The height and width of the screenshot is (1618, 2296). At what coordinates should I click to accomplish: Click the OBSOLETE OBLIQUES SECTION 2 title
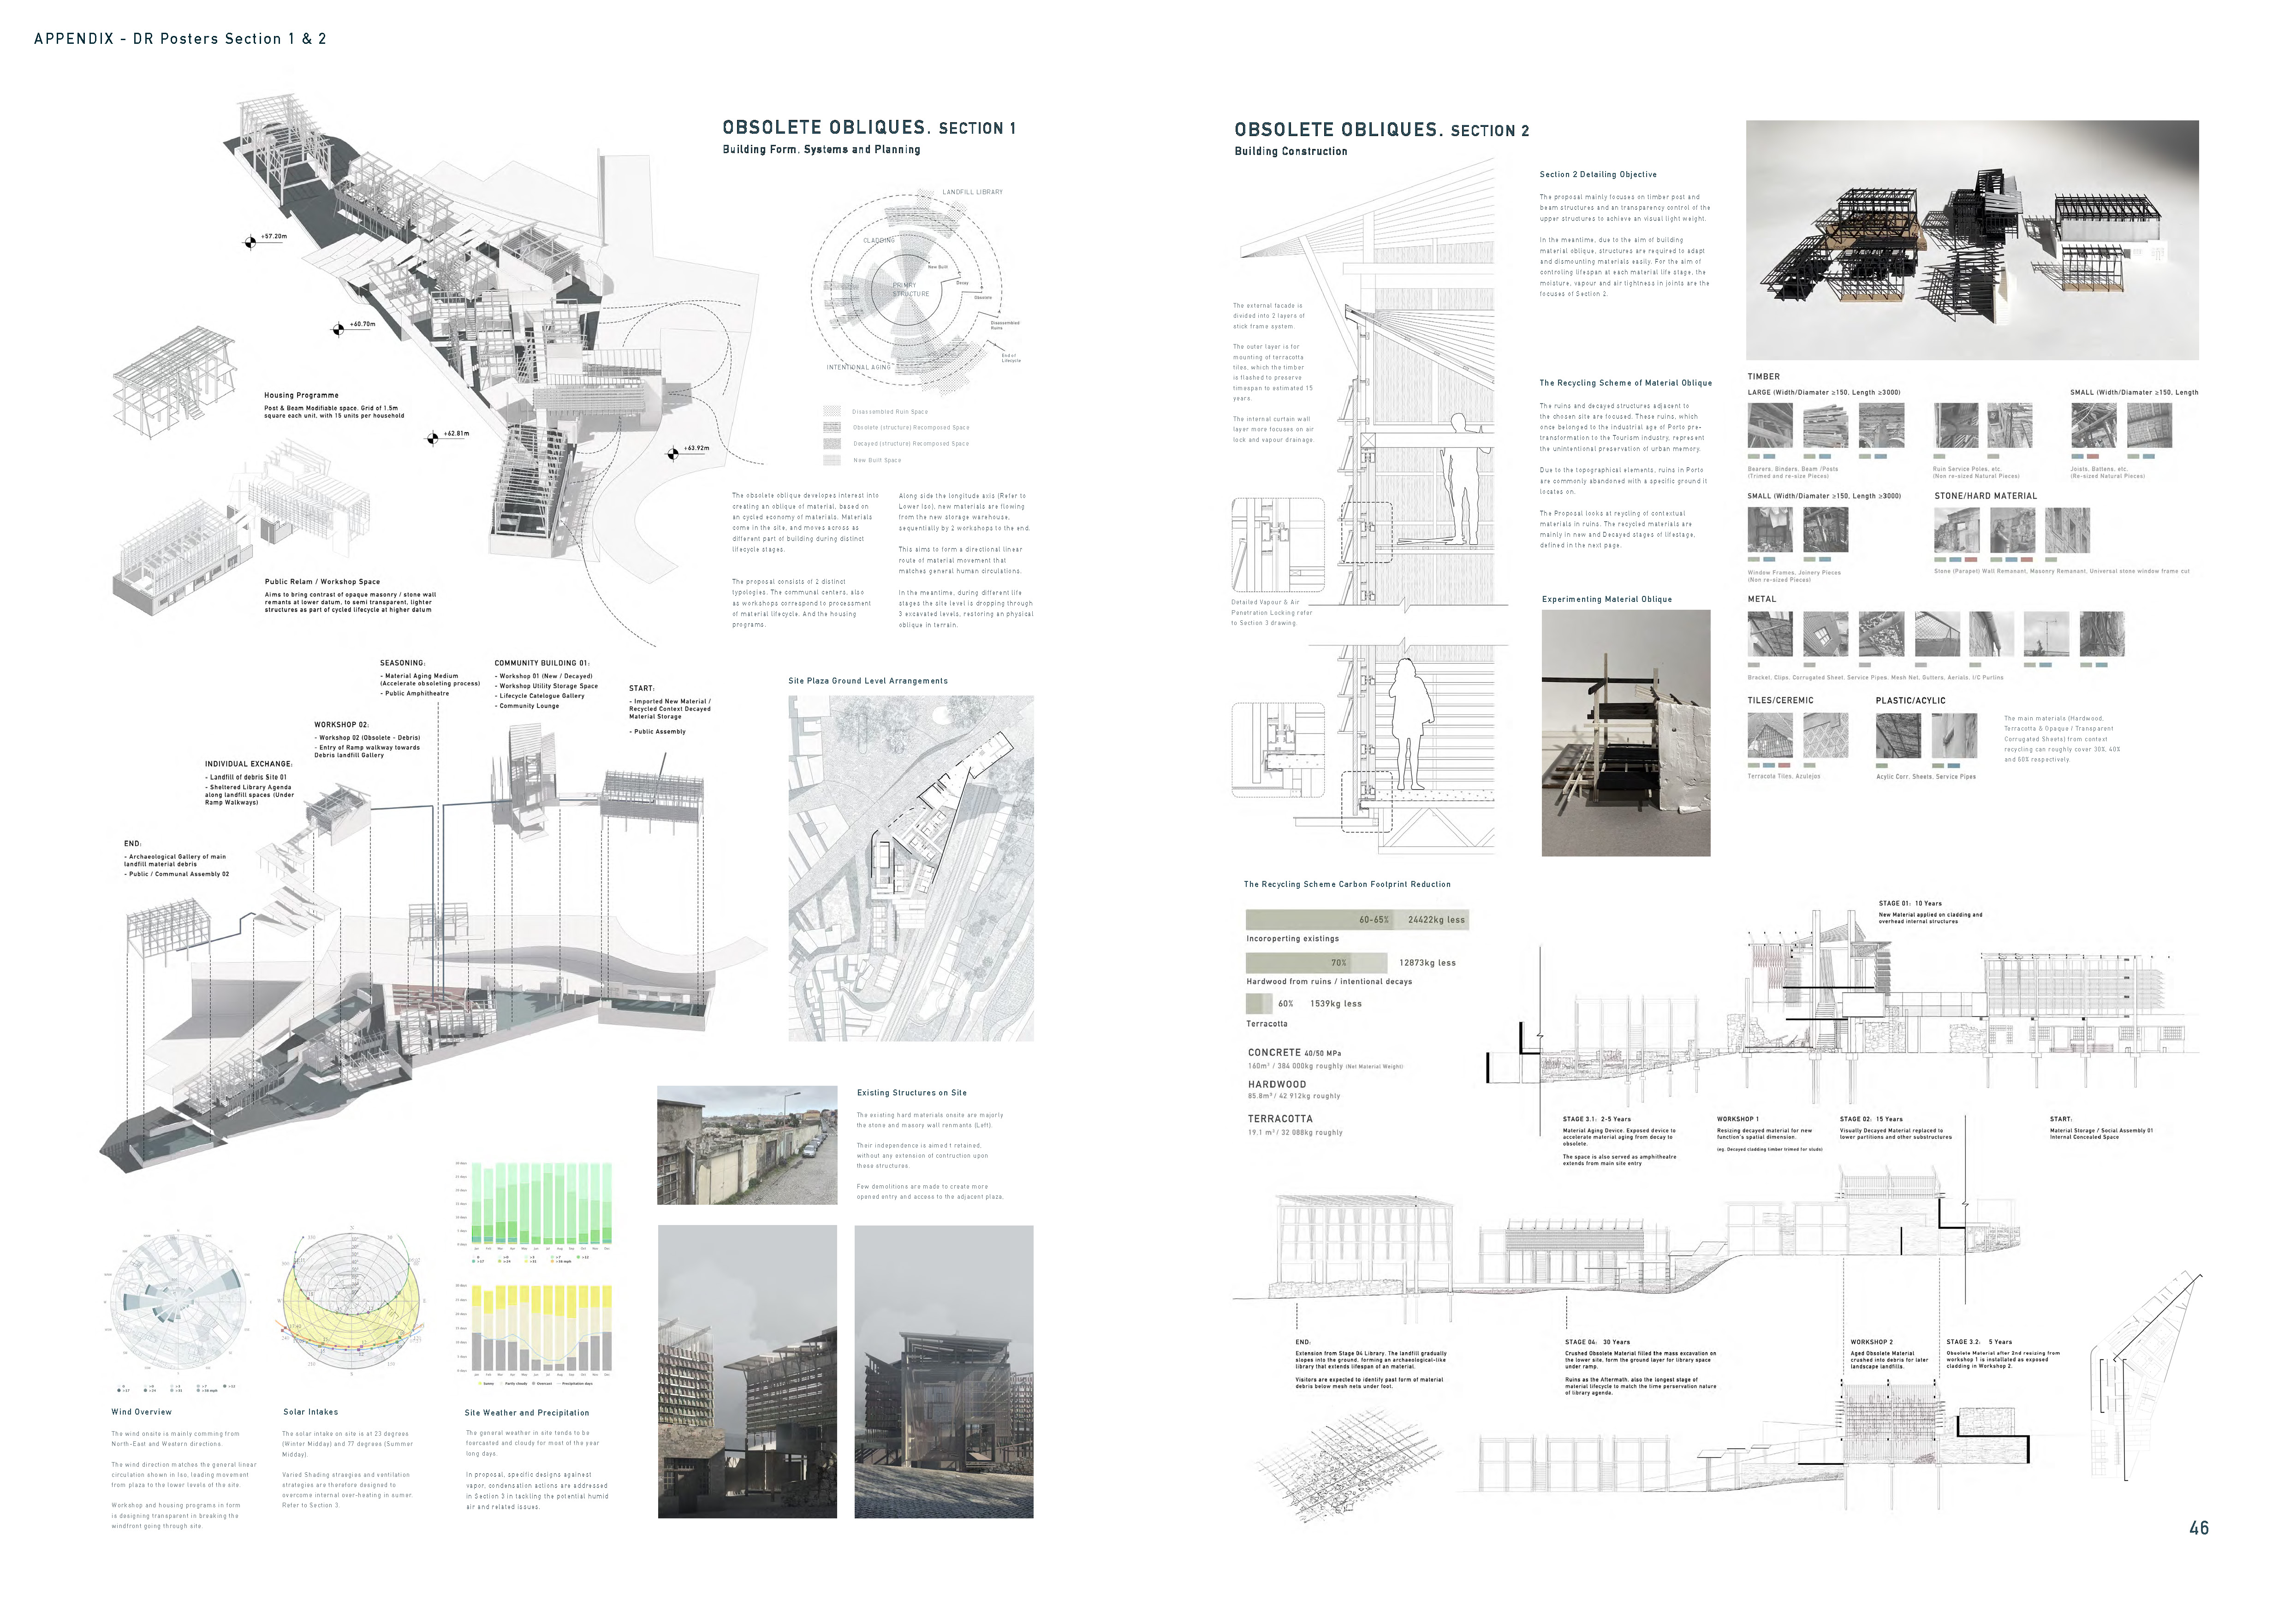coord(1381,130)
